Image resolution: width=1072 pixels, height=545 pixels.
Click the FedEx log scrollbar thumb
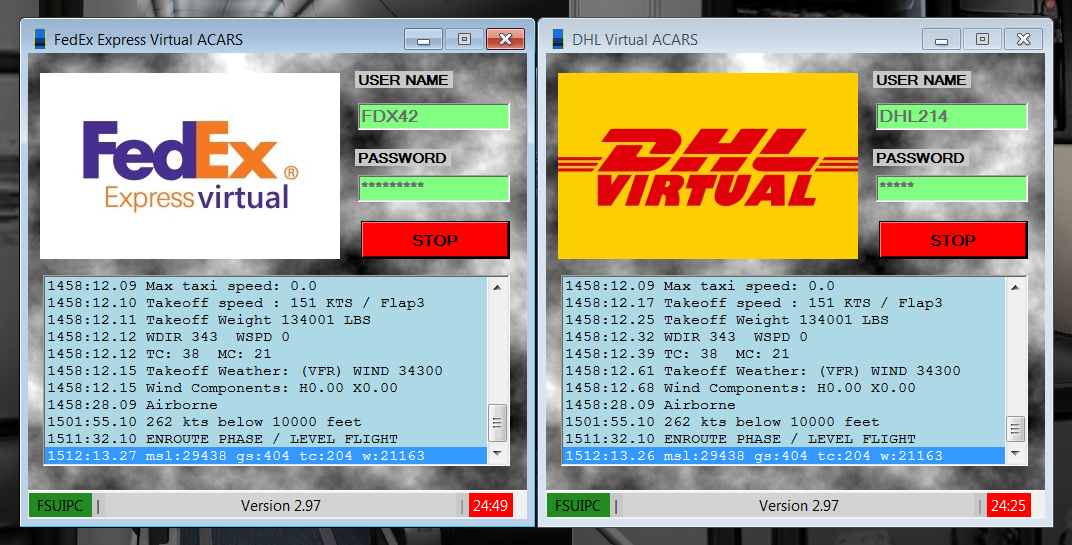pos(497,424)
